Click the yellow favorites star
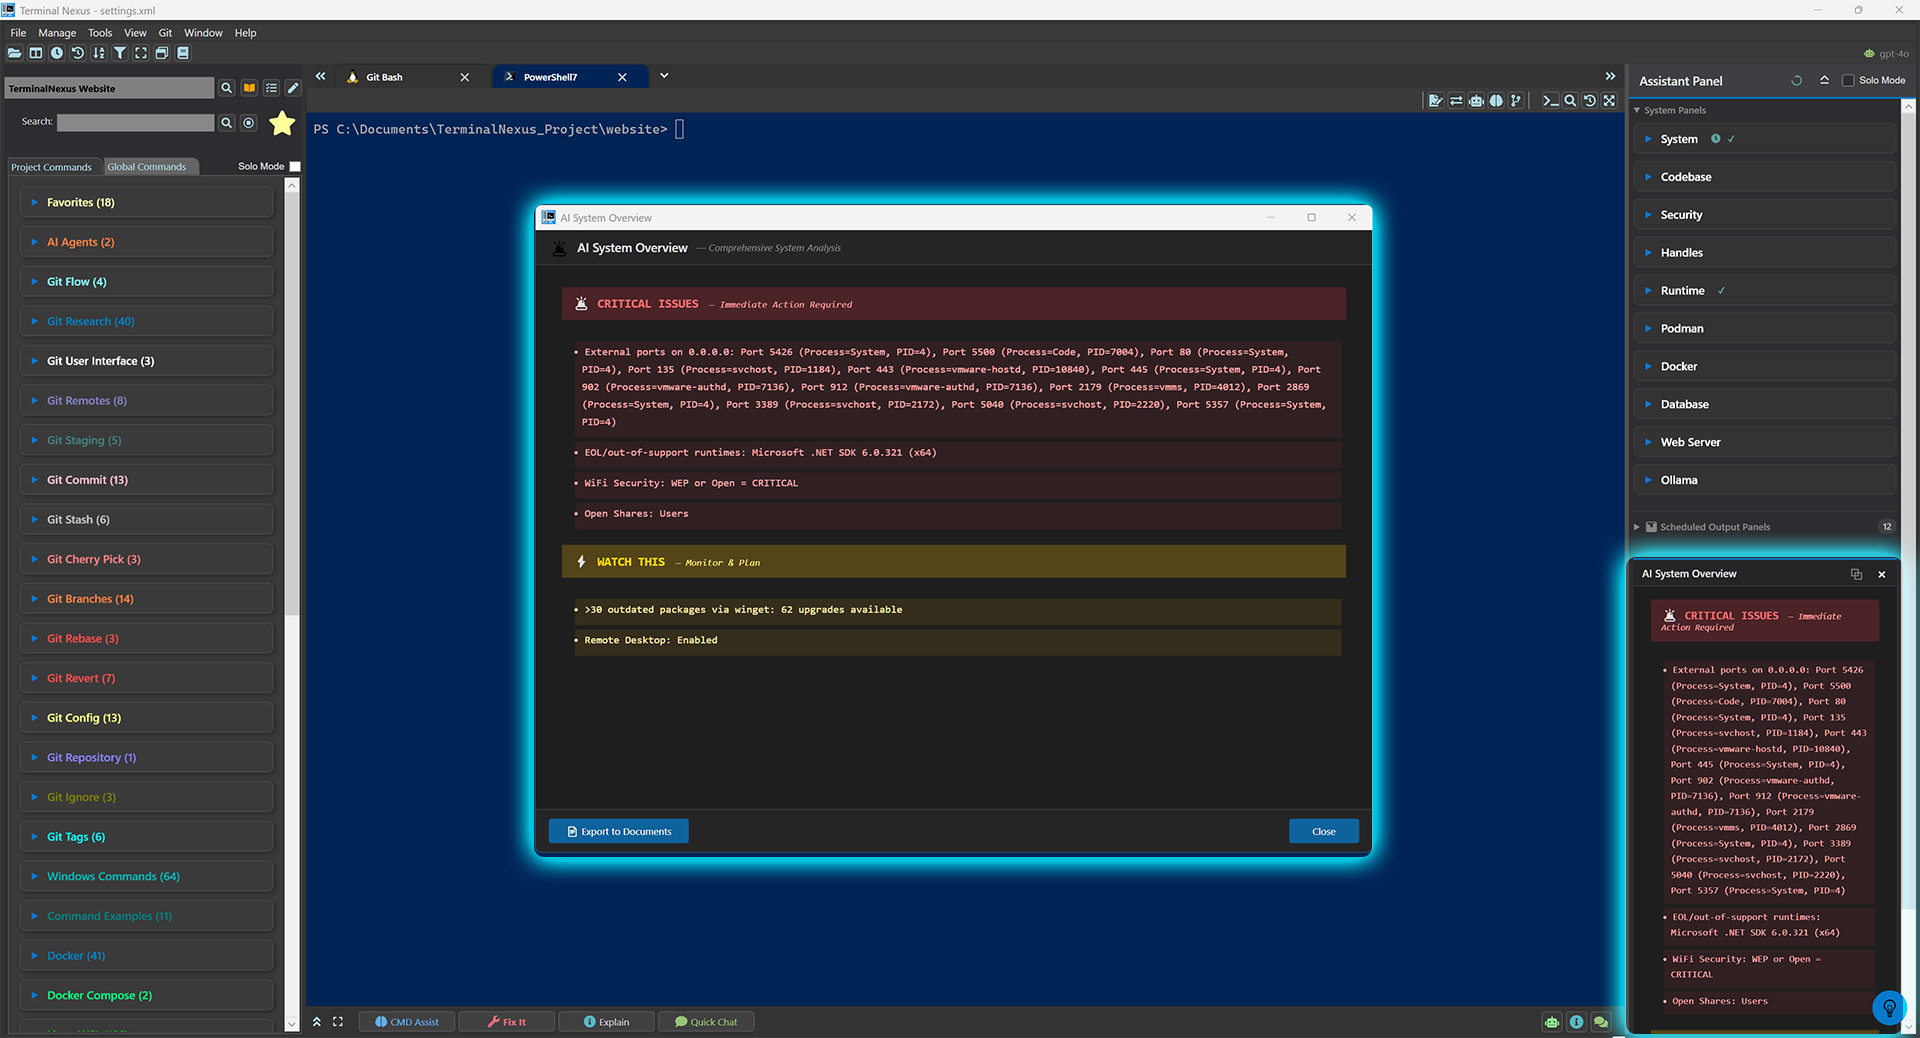The height and width of the screenshot is (1038, 1920). click(x=282, y=123)
